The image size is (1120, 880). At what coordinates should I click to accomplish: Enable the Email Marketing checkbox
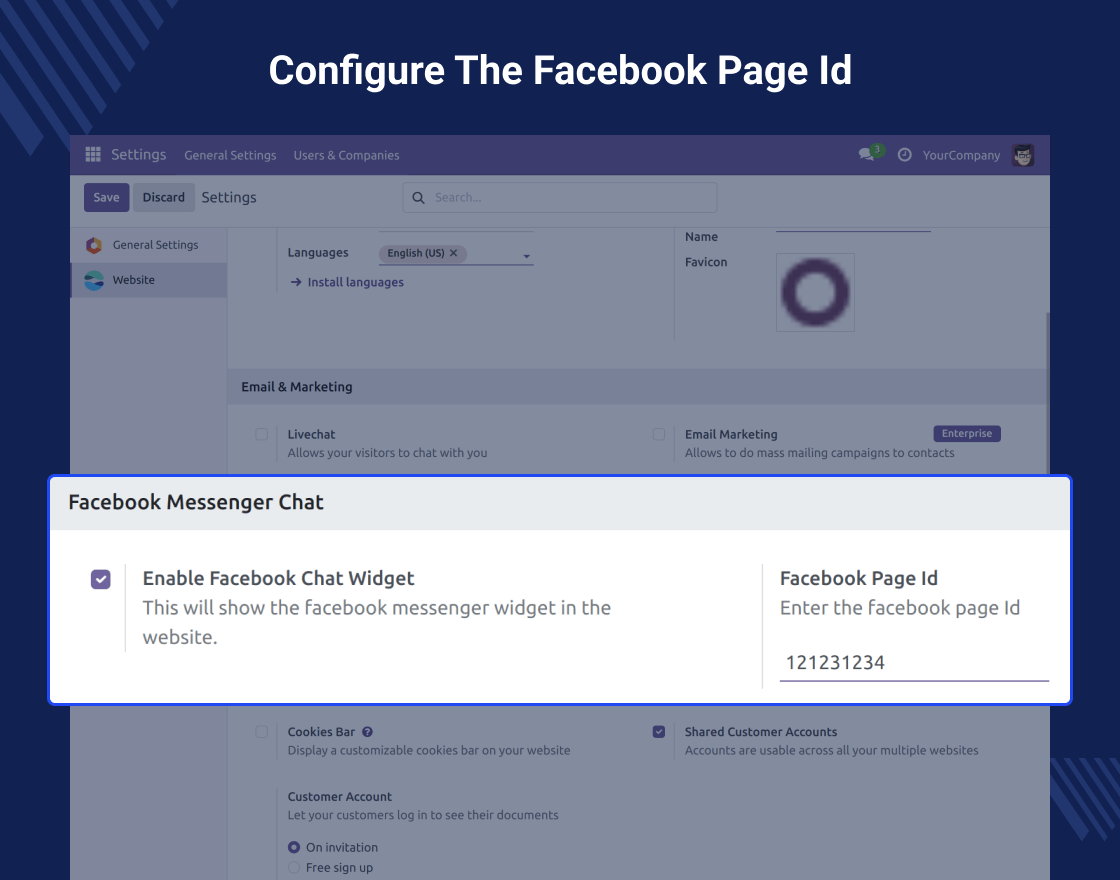click(x=659, y=434)
